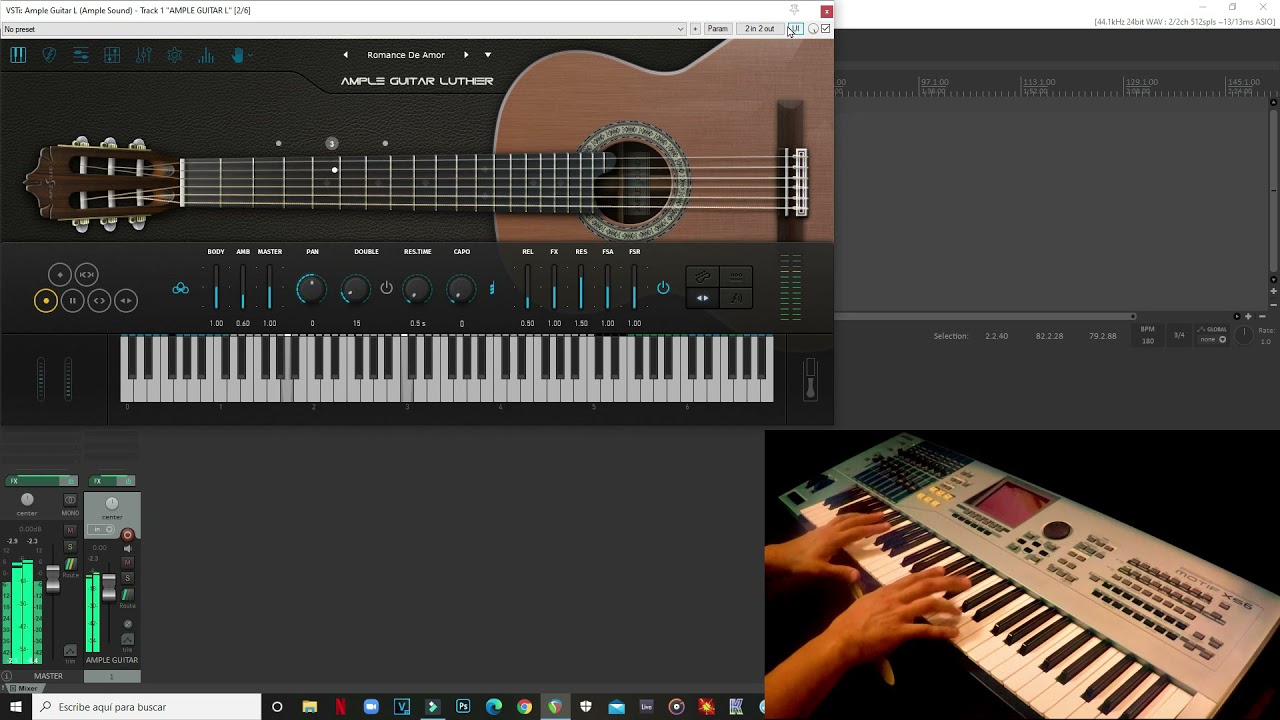The height and width of the screenshot is (720, 1280).
Task: Adjust the MASTER level slider
Action: tap(269, 287)
